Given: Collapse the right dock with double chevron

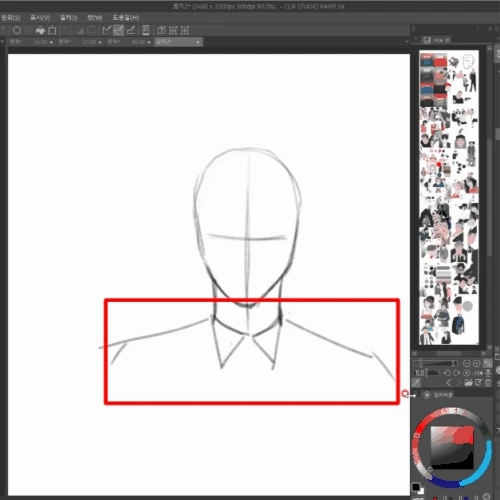Looking at the screenshot, I should tap(490, 29).
